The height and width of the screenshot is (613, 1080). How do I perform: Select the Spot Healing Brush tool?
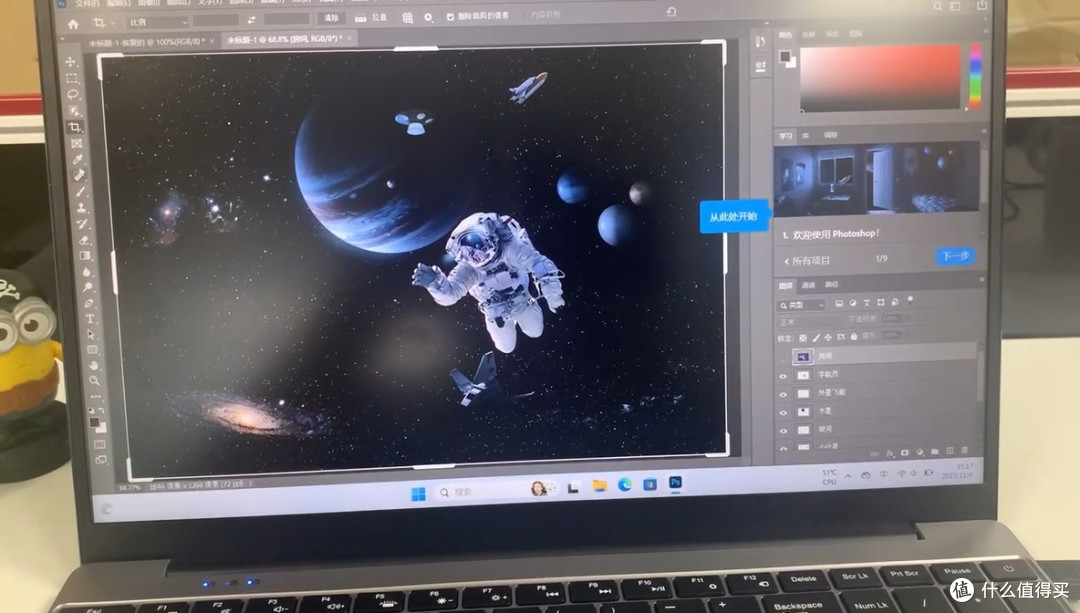[x=79, y=175]
